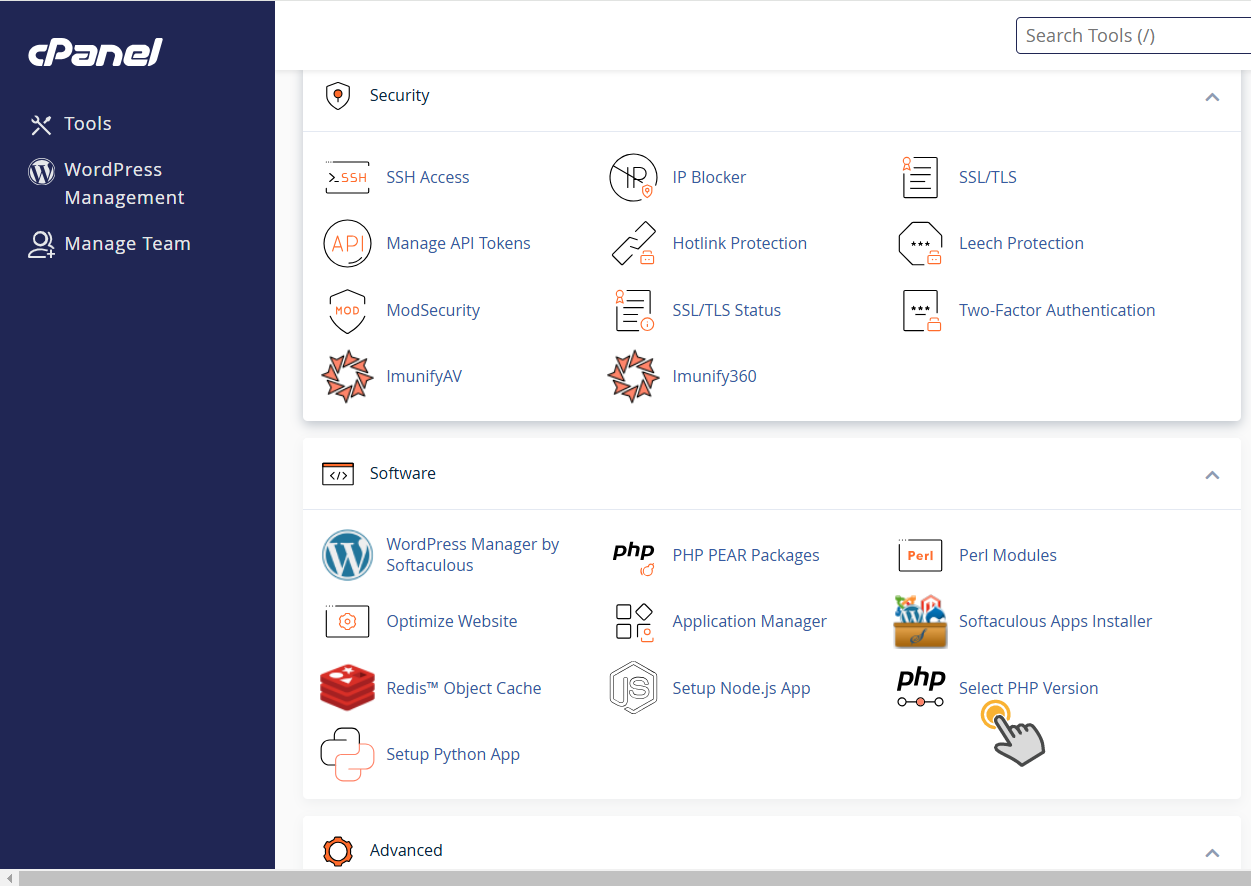The width and height of the screenshot is (1251, 886).
Task: Open the IP Blocker link
Action: 709,177
